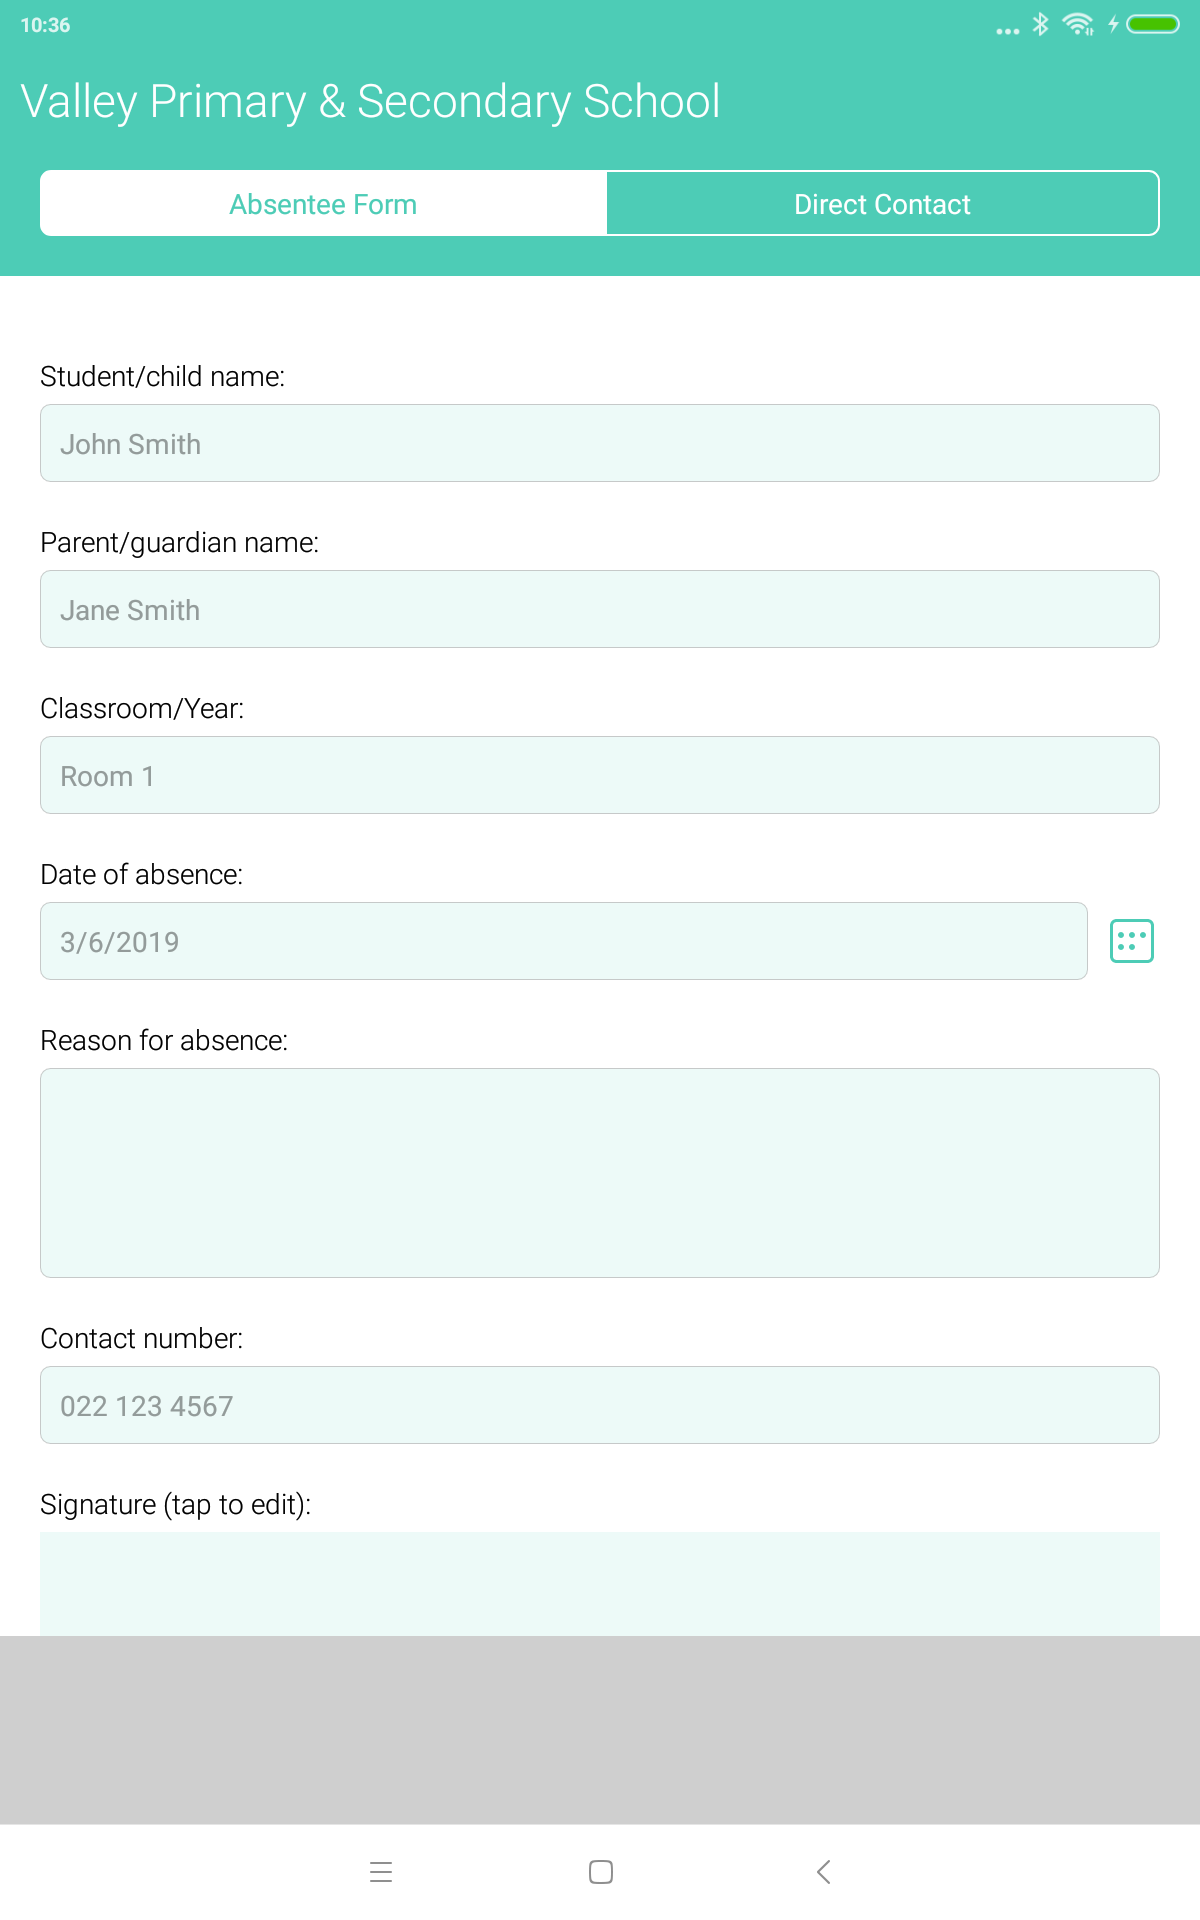Focus the Reason for absence text area

tap(600, 1173)
